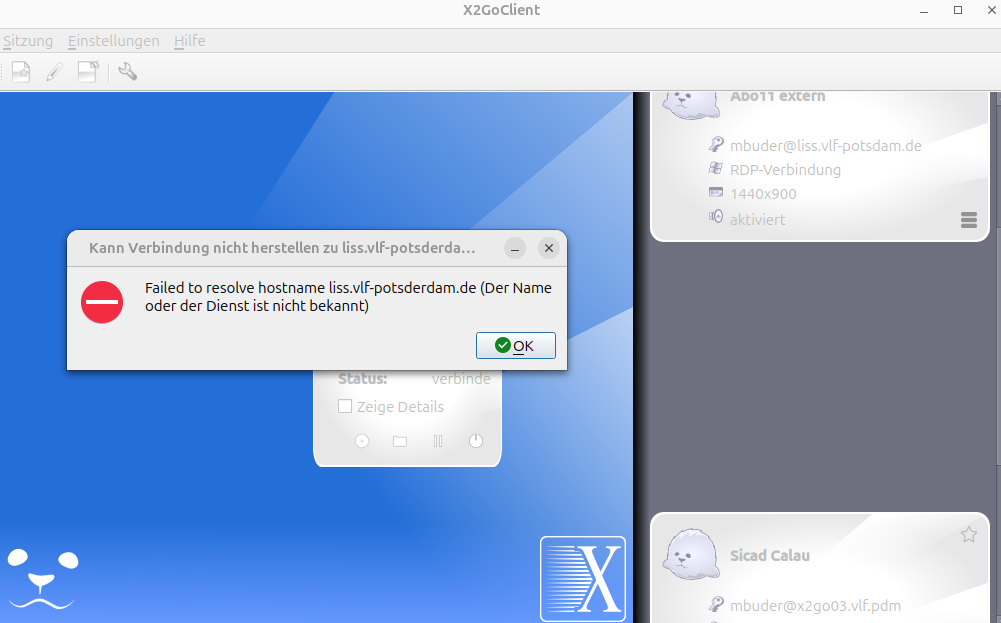
Task: Click the power terminate icon in status panel
Action: pyautogui.click(x=476, y=441)
